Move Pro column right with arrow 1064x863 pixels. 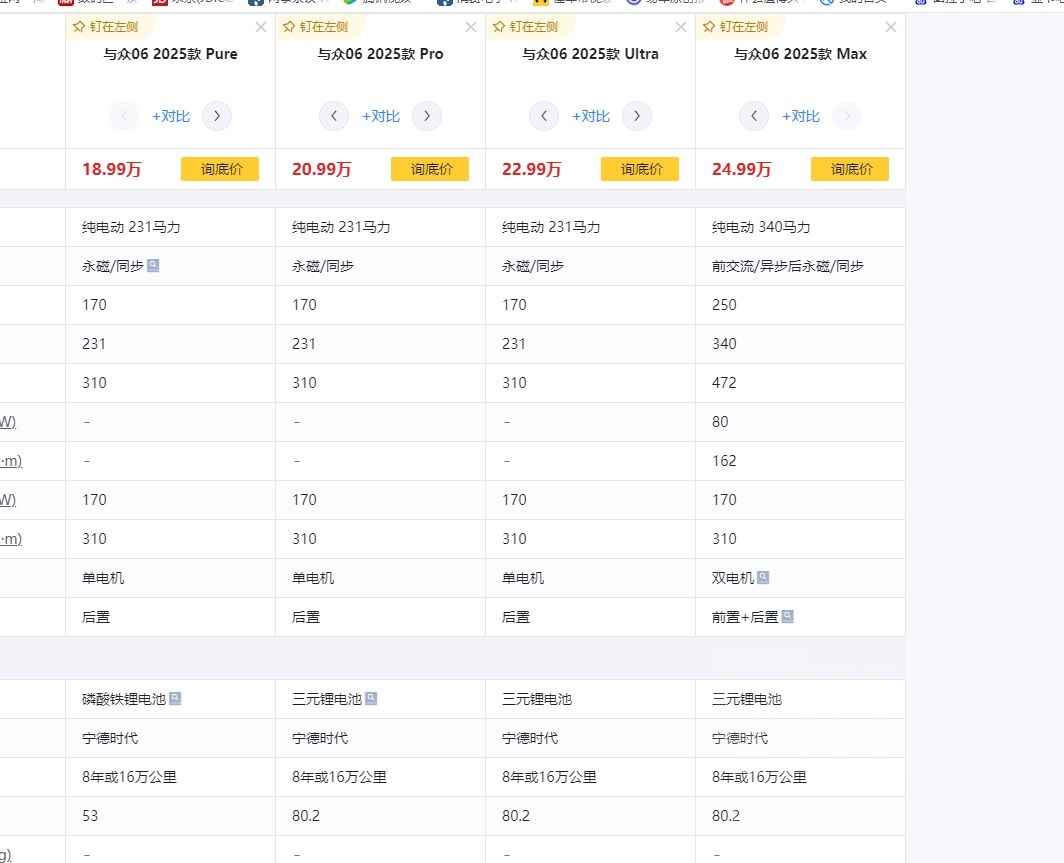(x=427, y=116)
